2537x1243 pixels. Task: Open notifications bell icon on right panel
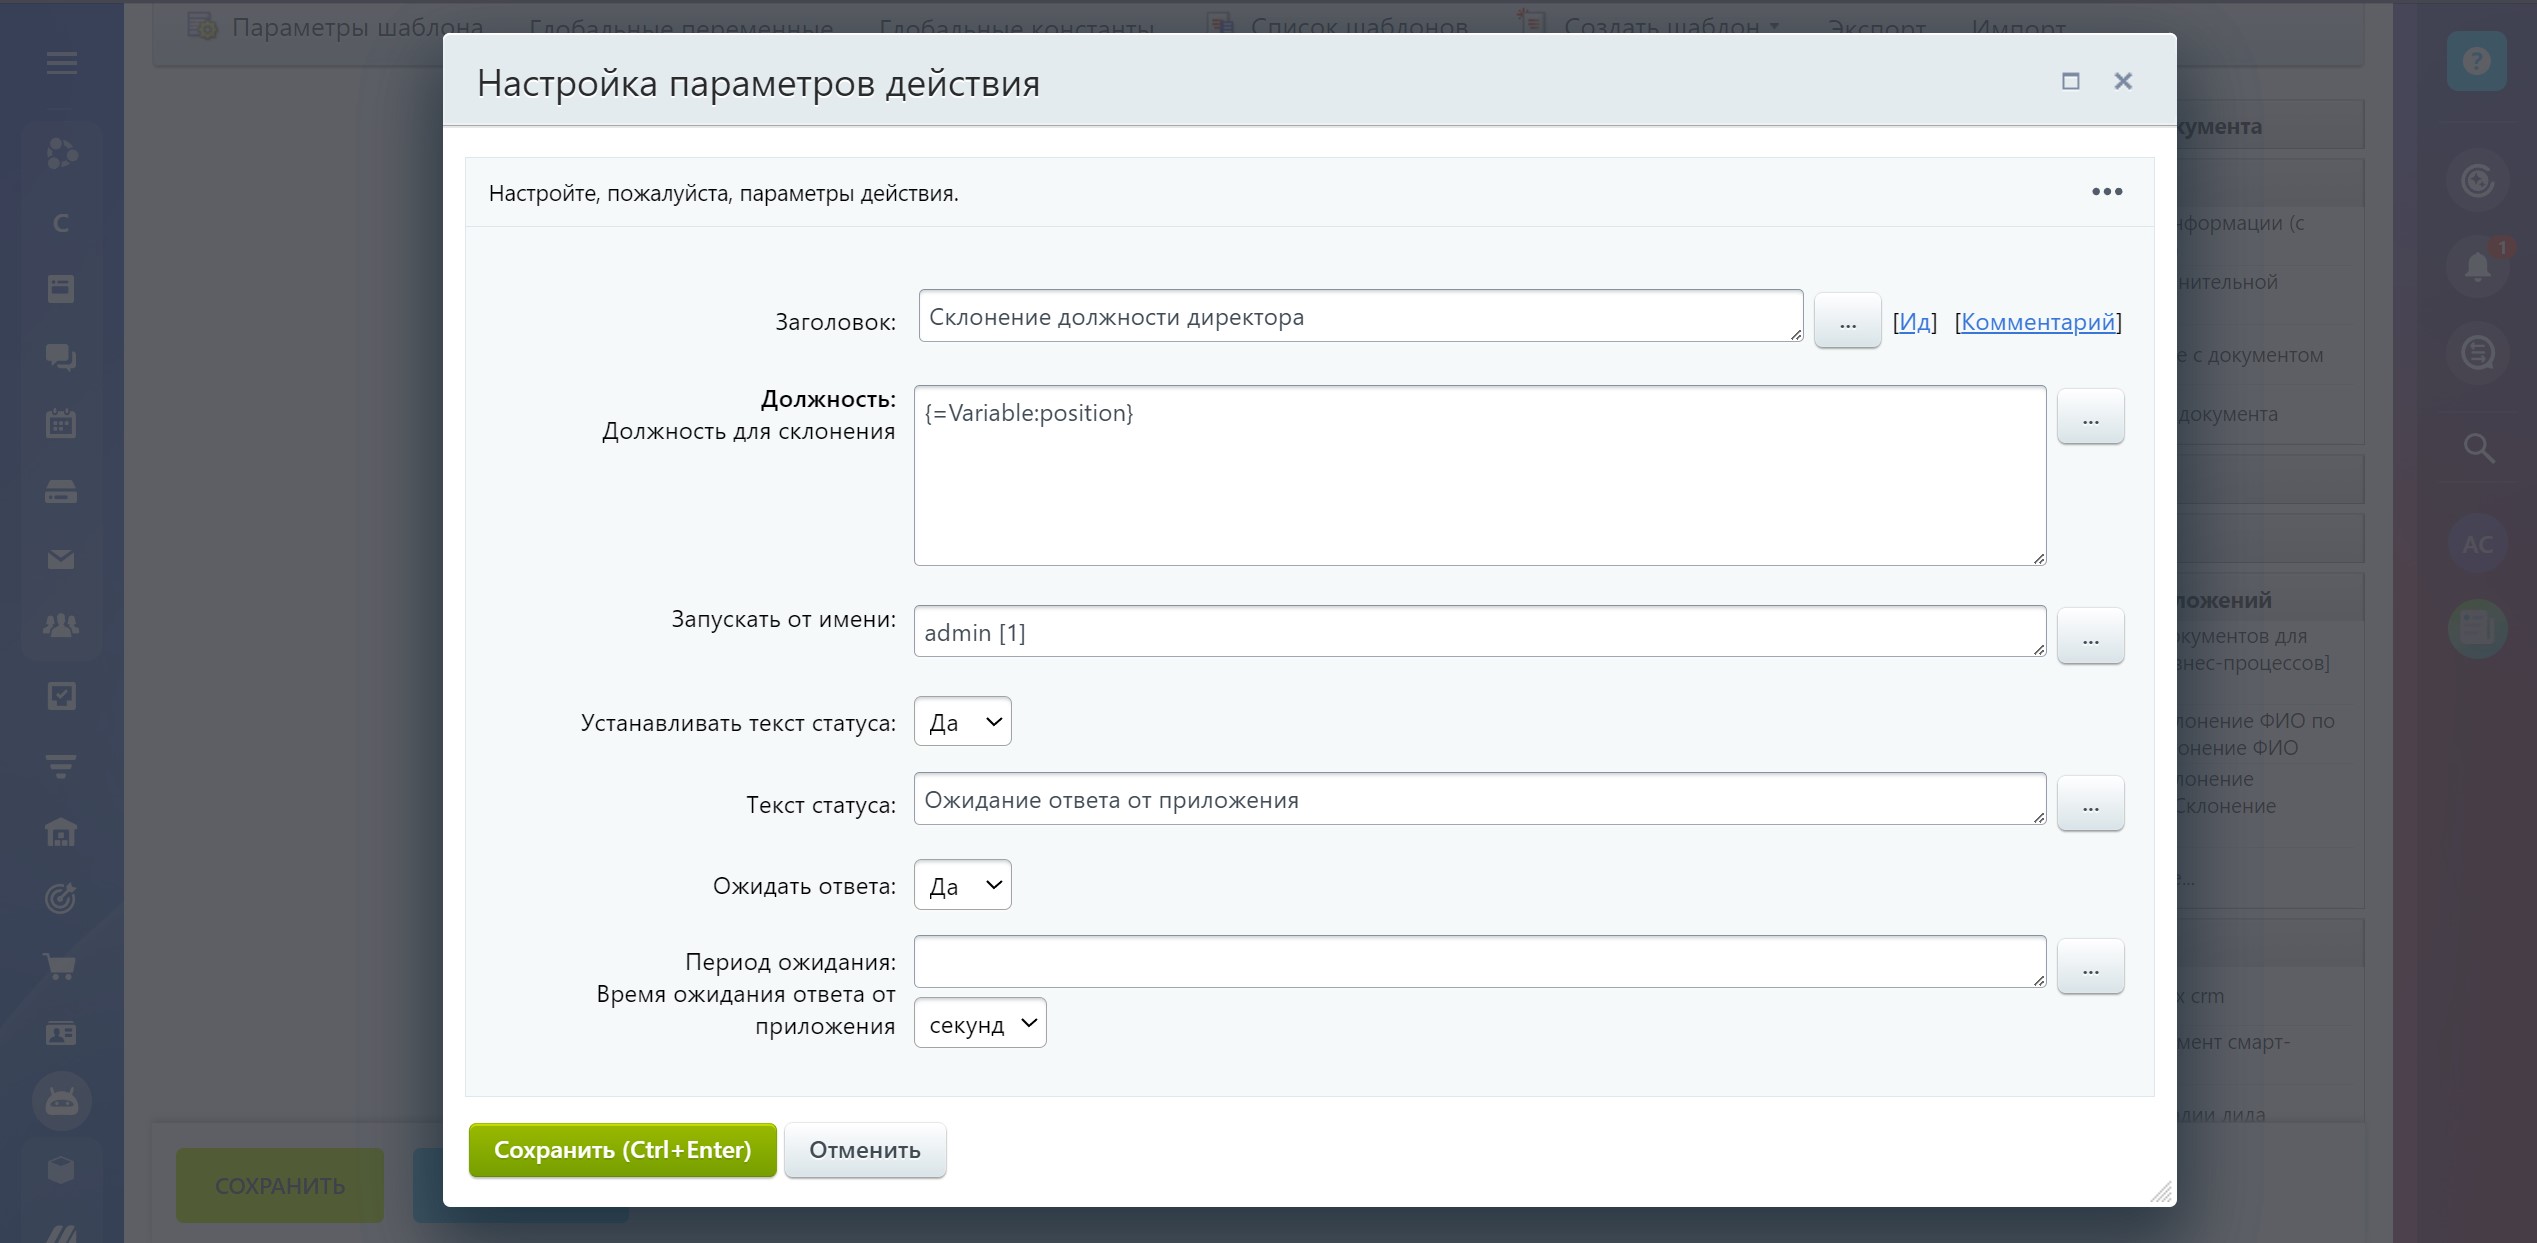[2477, 267]
